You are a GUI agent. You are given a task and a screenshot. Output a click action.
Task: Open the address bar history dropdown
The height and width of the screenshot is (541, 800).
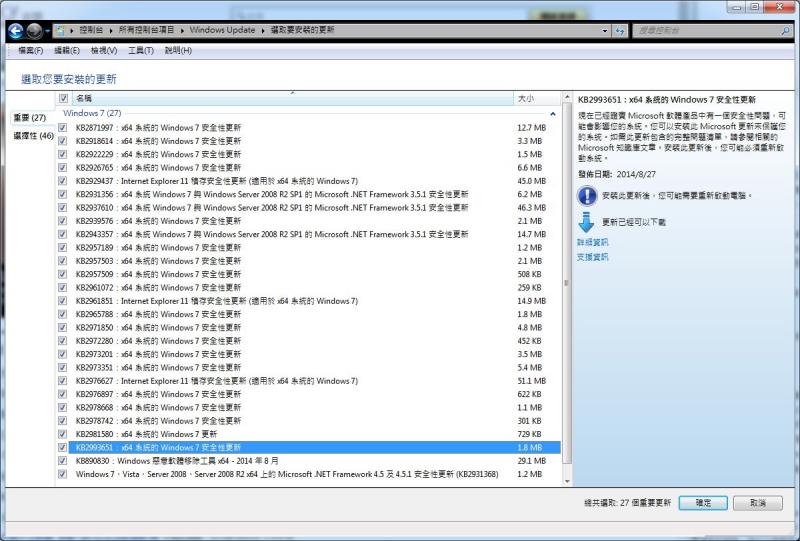[605, 31]
